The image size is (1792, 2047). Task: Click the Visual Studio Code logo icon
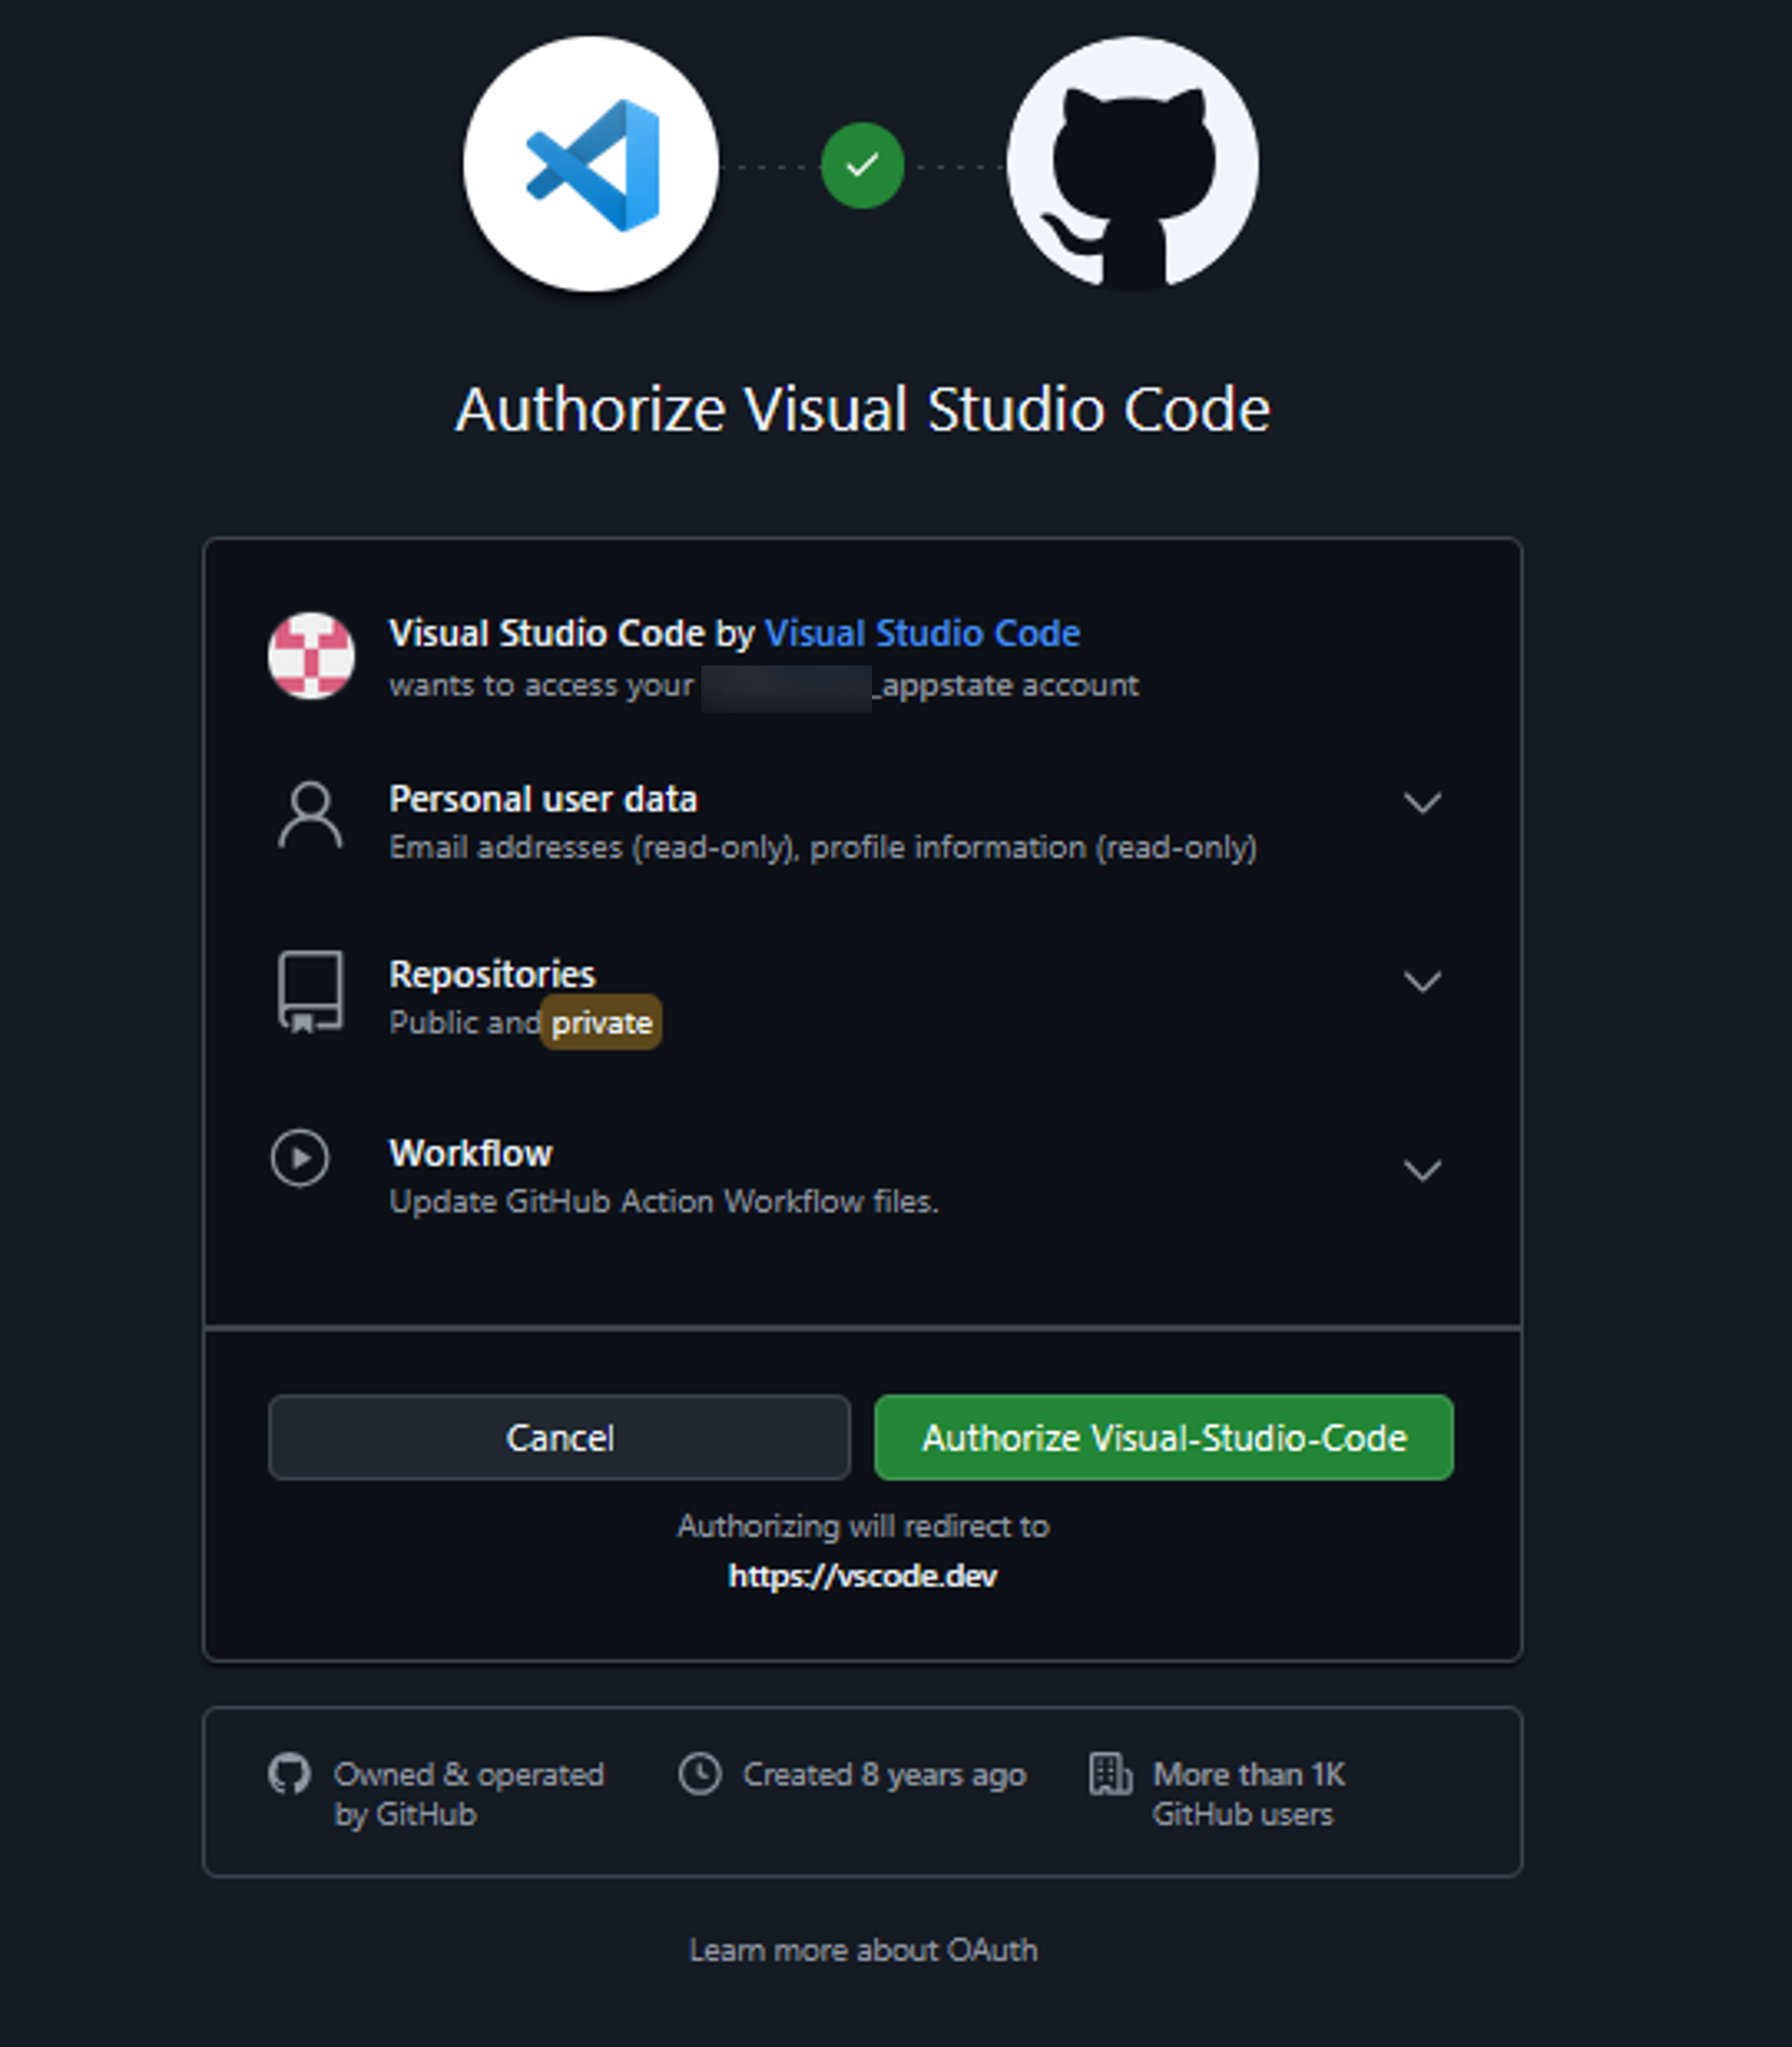[588, 163]
